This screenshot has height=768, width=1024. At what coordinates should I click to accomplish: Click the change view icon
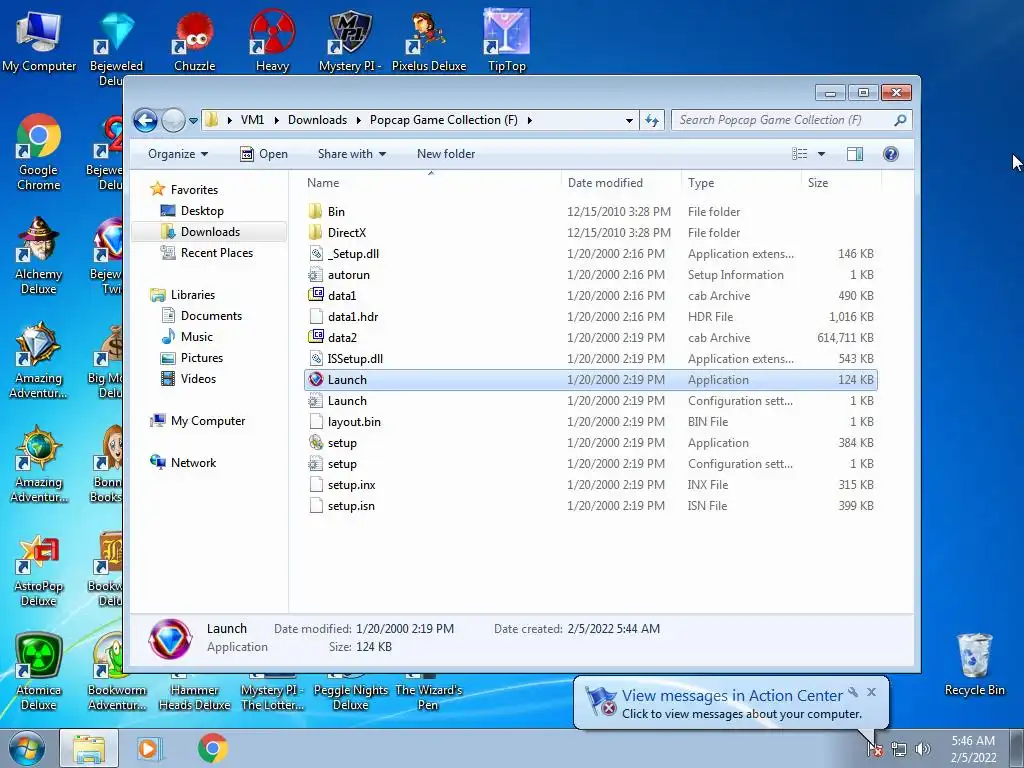799,154
